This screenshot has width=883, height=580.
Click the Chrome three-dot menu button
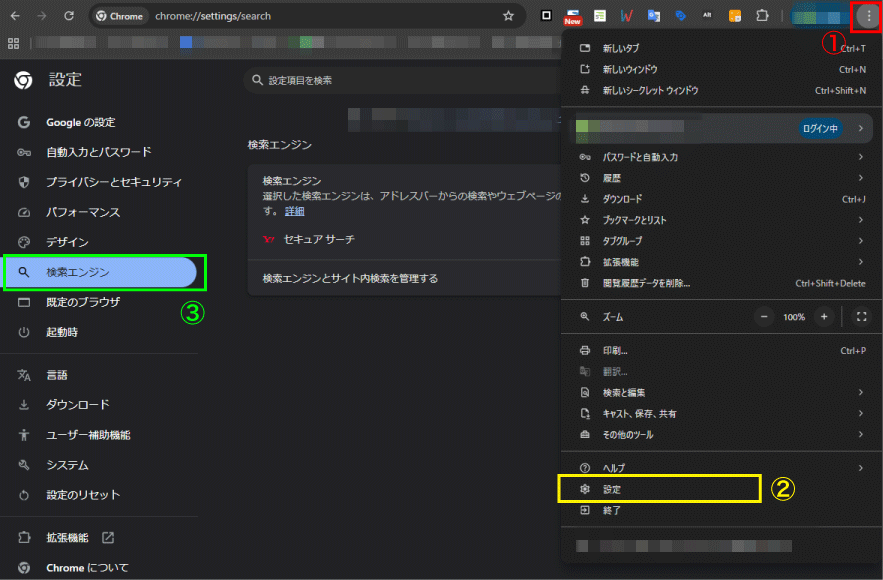867,16
